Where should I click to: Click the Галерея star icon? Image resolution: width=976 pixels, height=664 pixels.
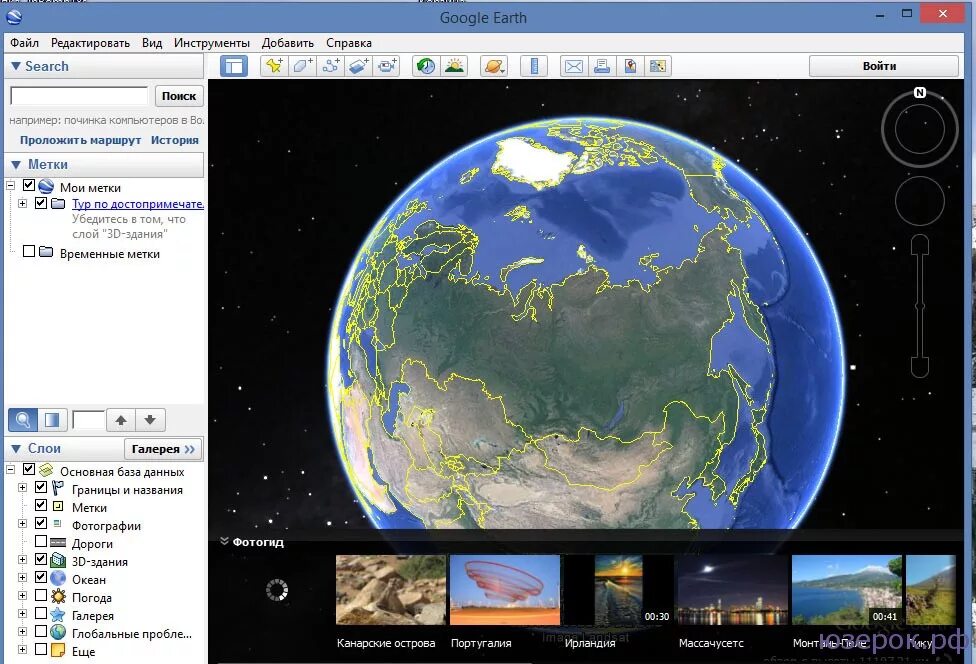pyautogui.click(x=58, y=615)
